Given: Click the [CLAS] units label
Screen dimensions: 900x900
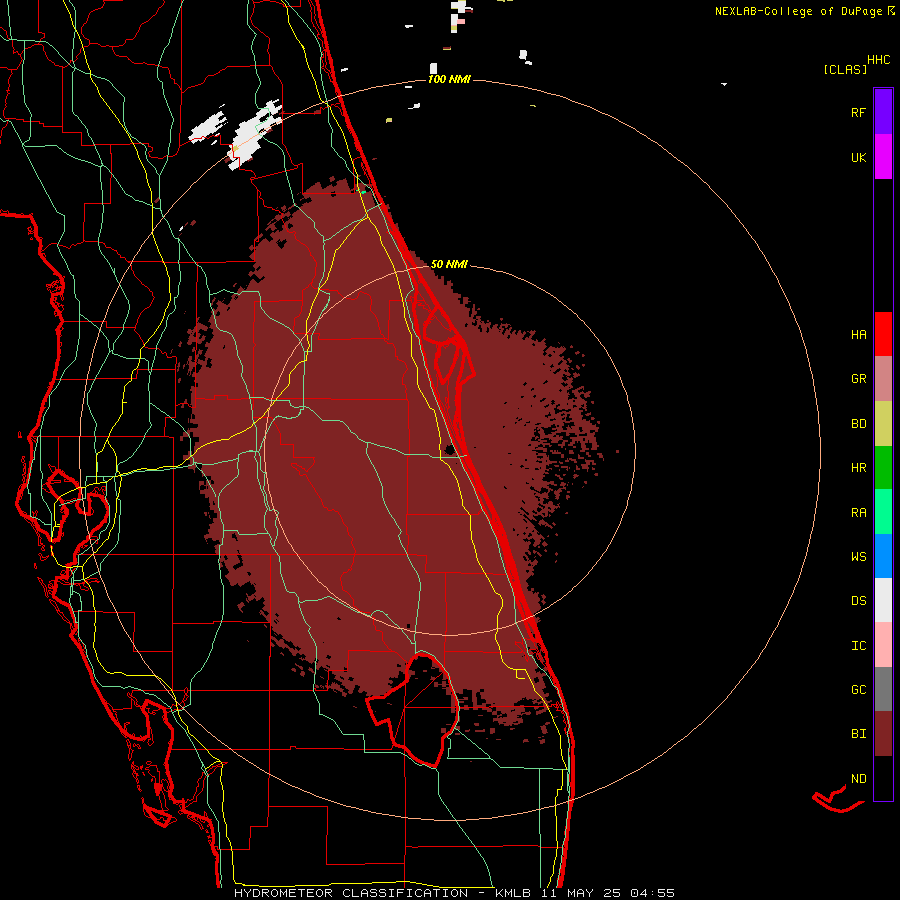Looking at the screenshot, I should click(x=845, y=69).
